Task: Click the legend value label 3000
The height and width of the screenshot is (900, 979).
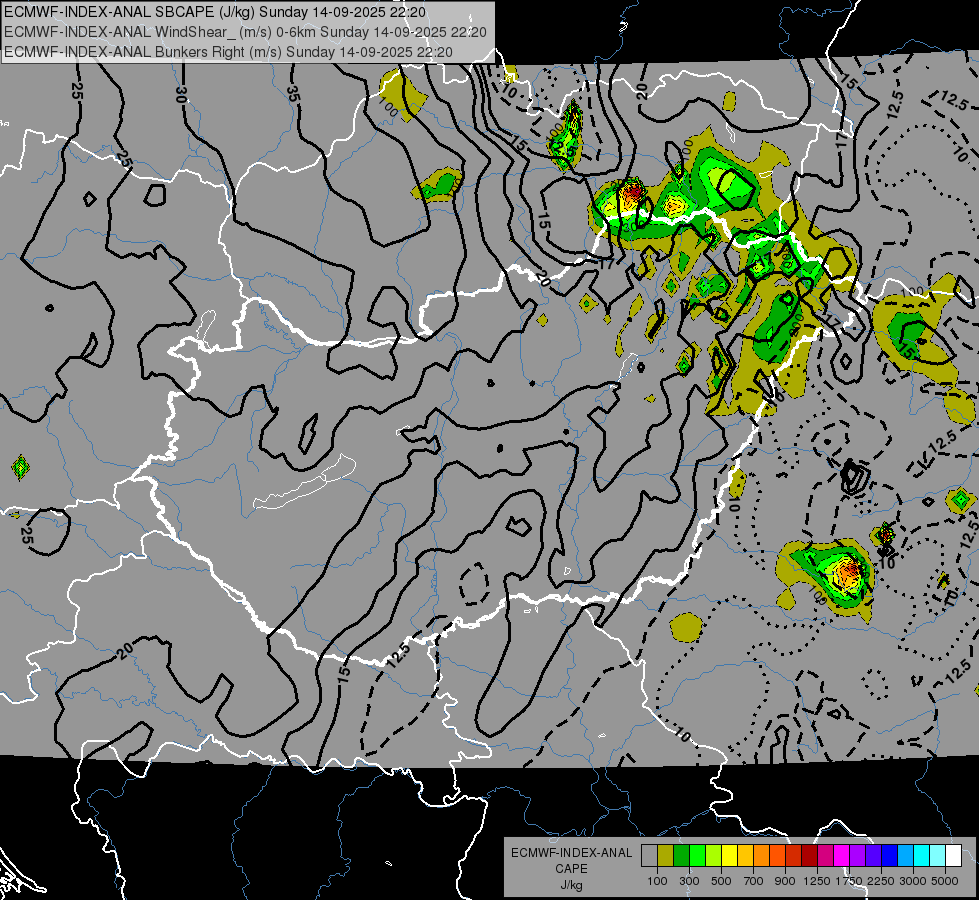Action: click(x=913, y=881)
